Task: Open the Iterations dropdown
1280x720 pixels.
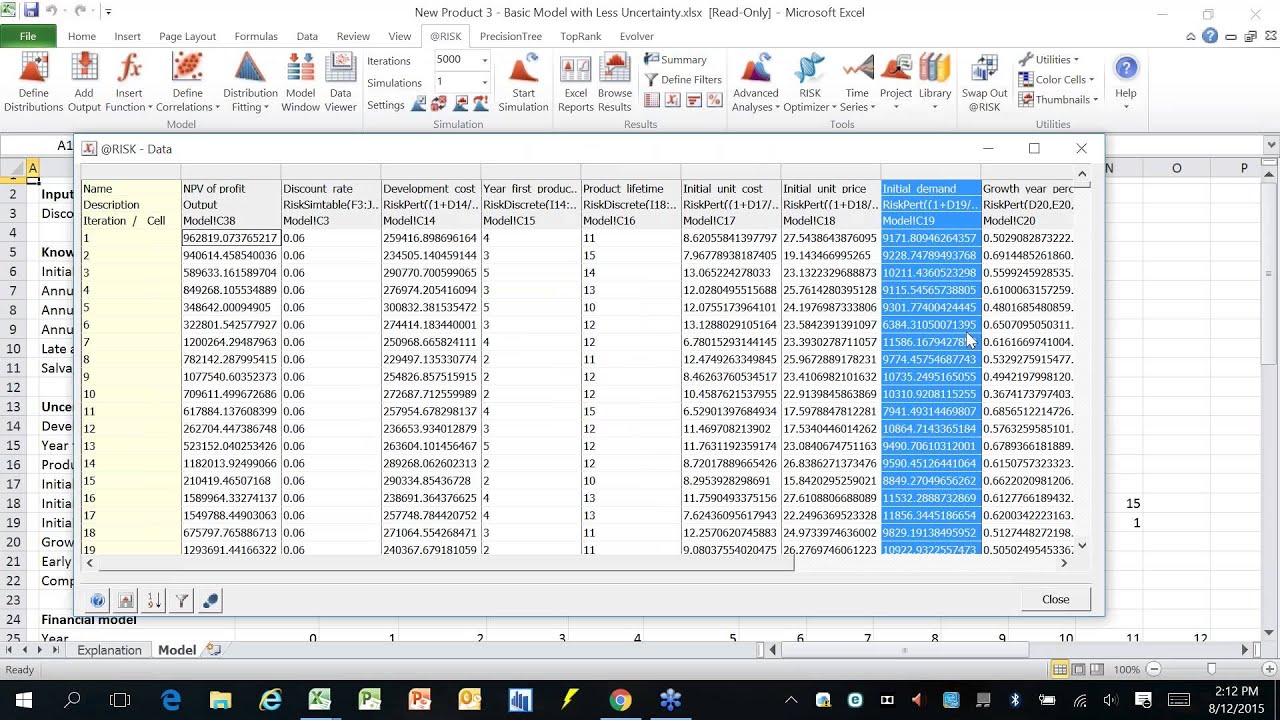Action: pyautogui.click(x=485, y=60)
